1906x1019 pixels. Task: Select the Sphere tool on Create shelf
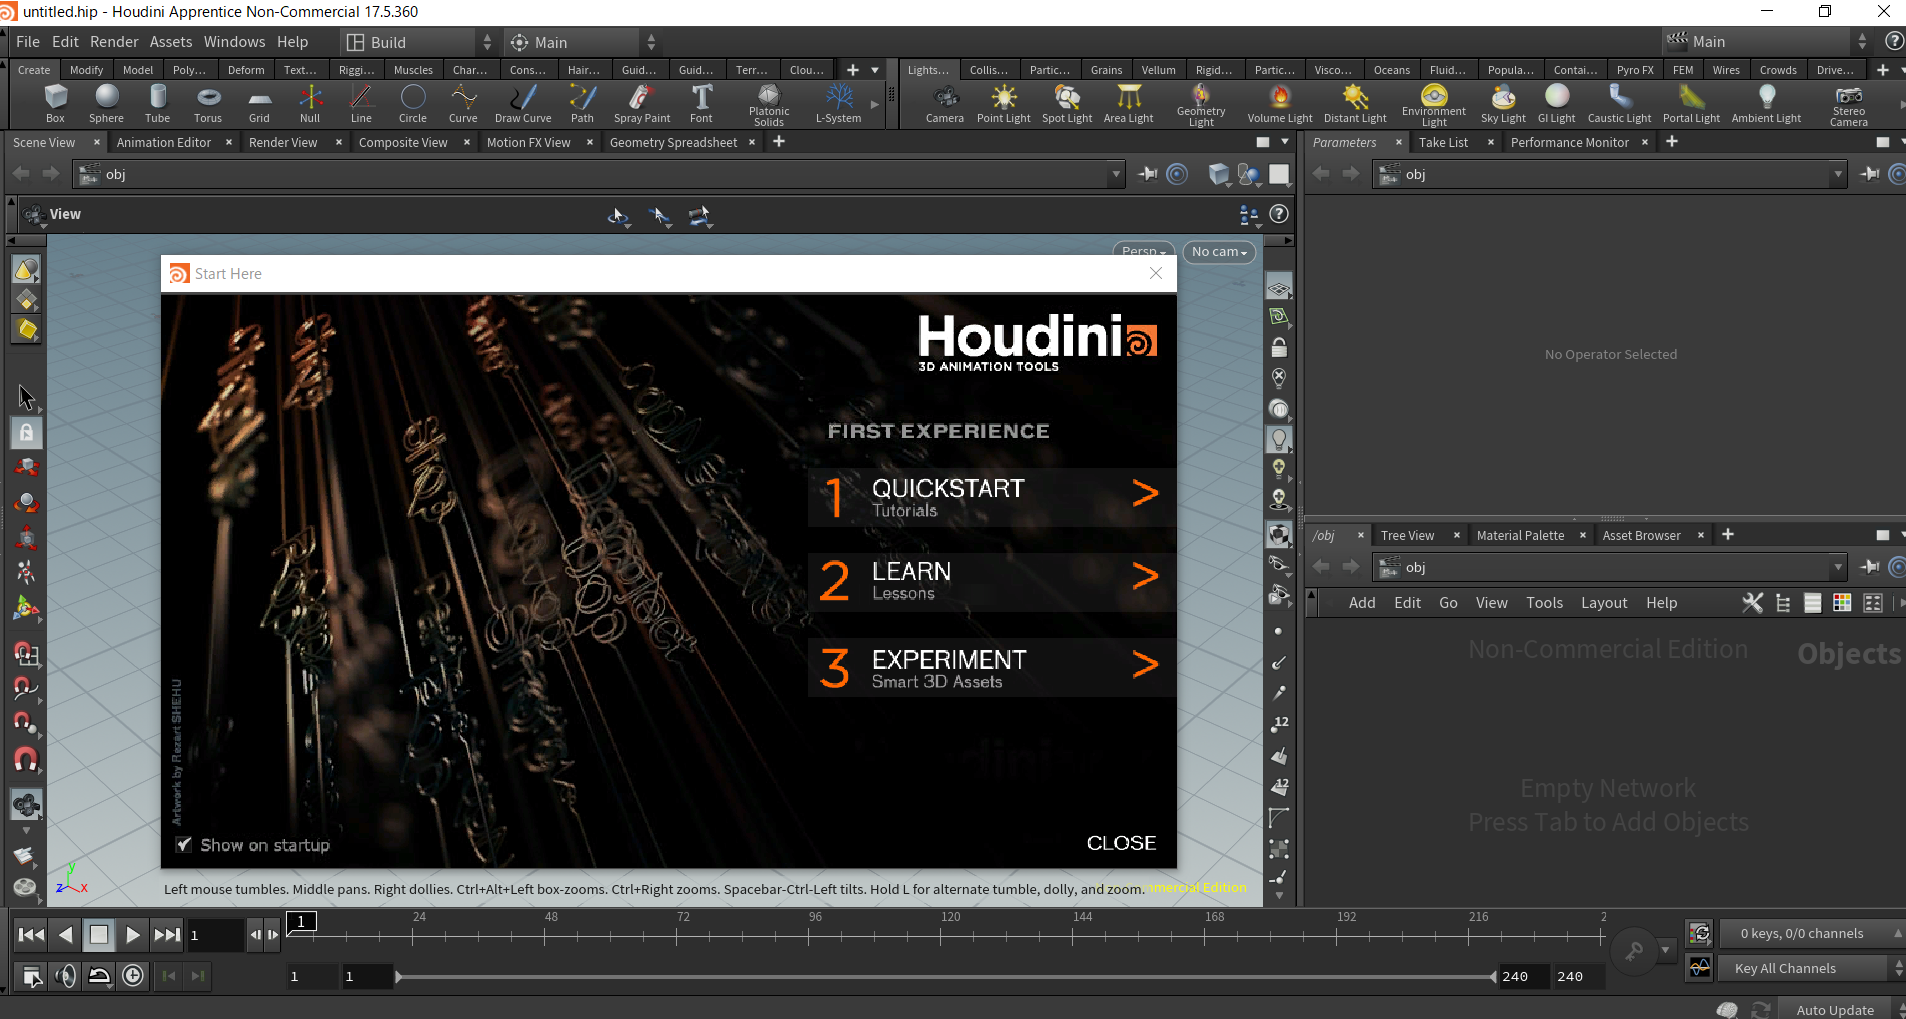click(106, 103)
